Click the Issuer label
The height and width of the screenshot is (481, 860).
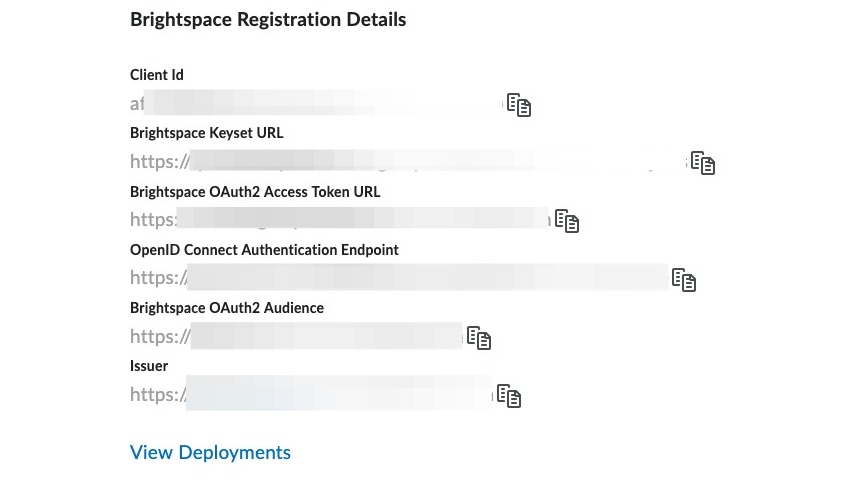tap(149, 366)
